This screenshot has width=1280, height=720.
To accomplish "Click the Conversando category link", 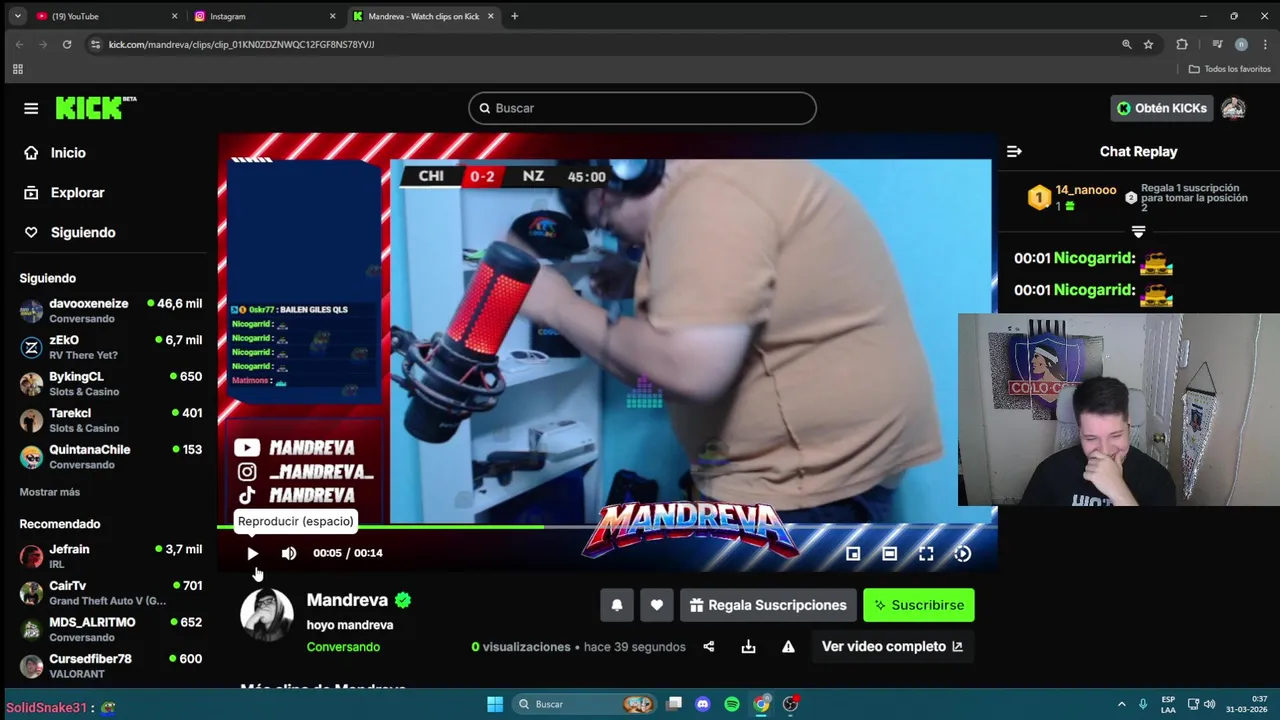I will click(343, 647).
